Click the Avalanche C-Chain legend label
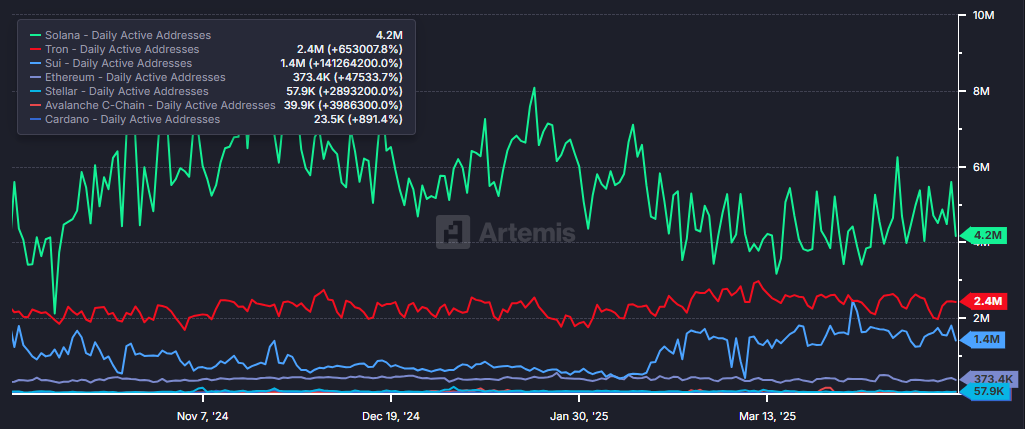 (x=160, y=105)
